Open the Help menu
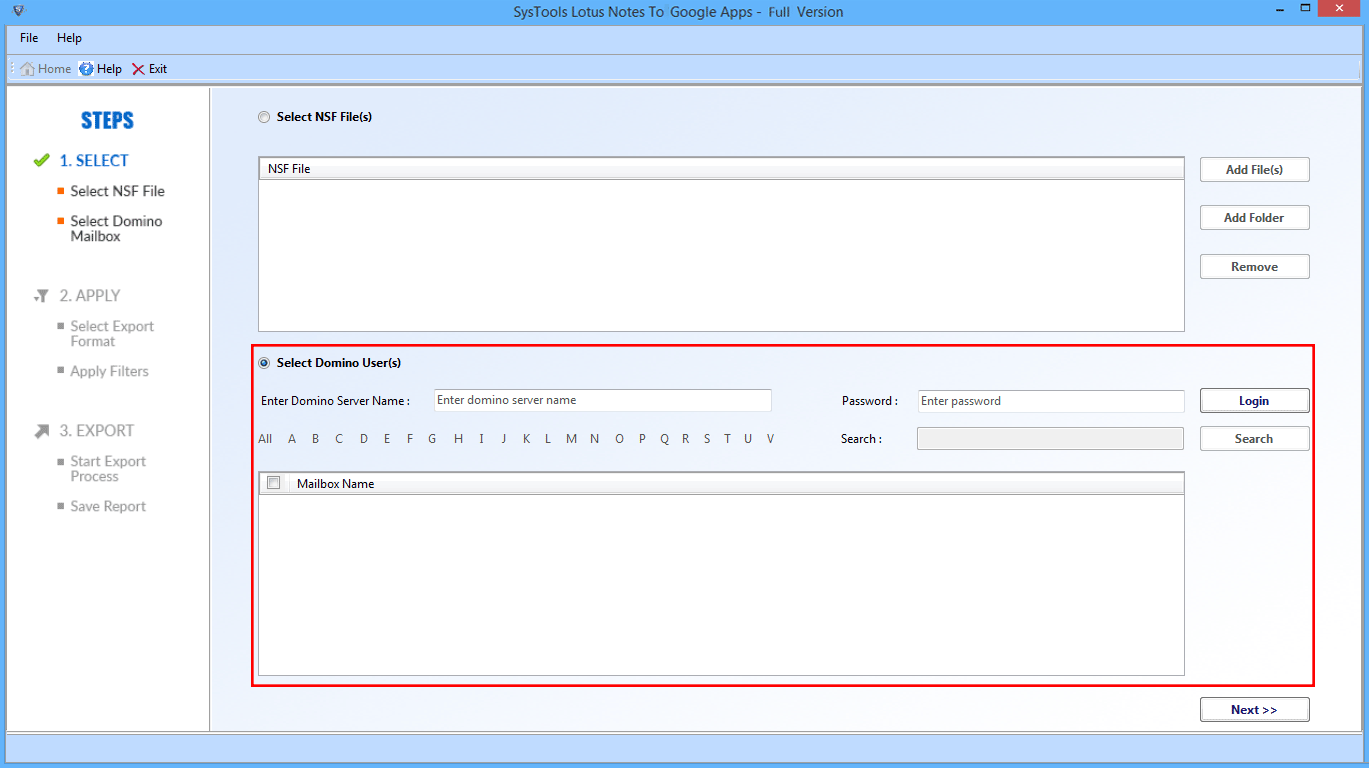The height and width of the screenshot is (768, 1369). pyautogui.click(x=69, y=38)
